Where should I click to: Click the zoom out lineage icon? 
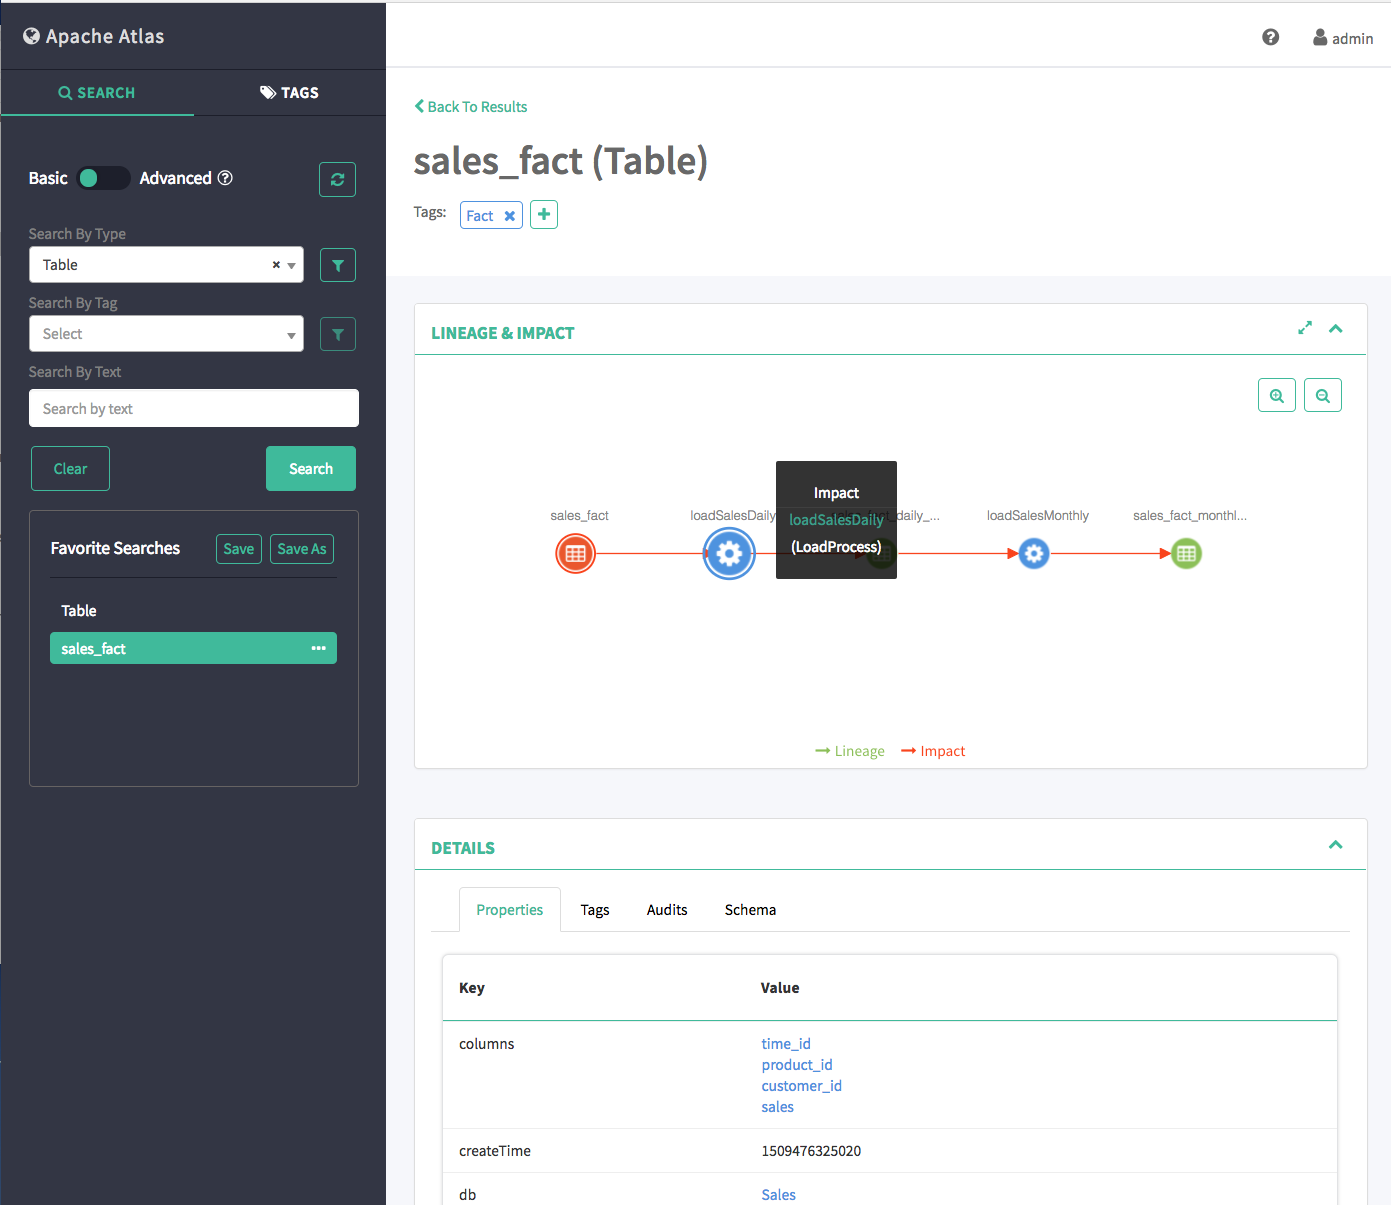(1322, 396)
